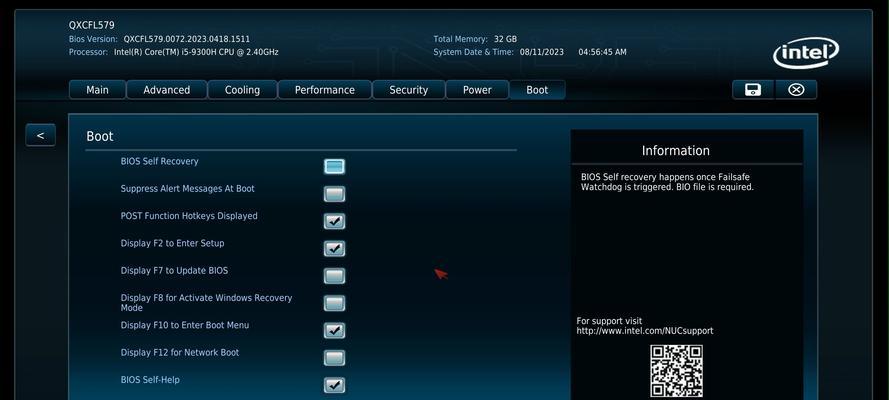This screenshot has height=400, width=889.
Task: Click the system time 04:56:45 AM
Action: (x=602, y=52)
